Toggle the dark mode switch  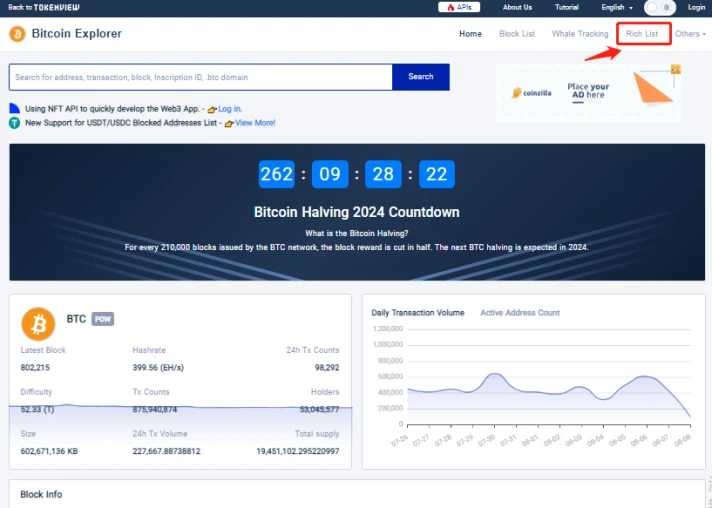(x=660, y=7)
